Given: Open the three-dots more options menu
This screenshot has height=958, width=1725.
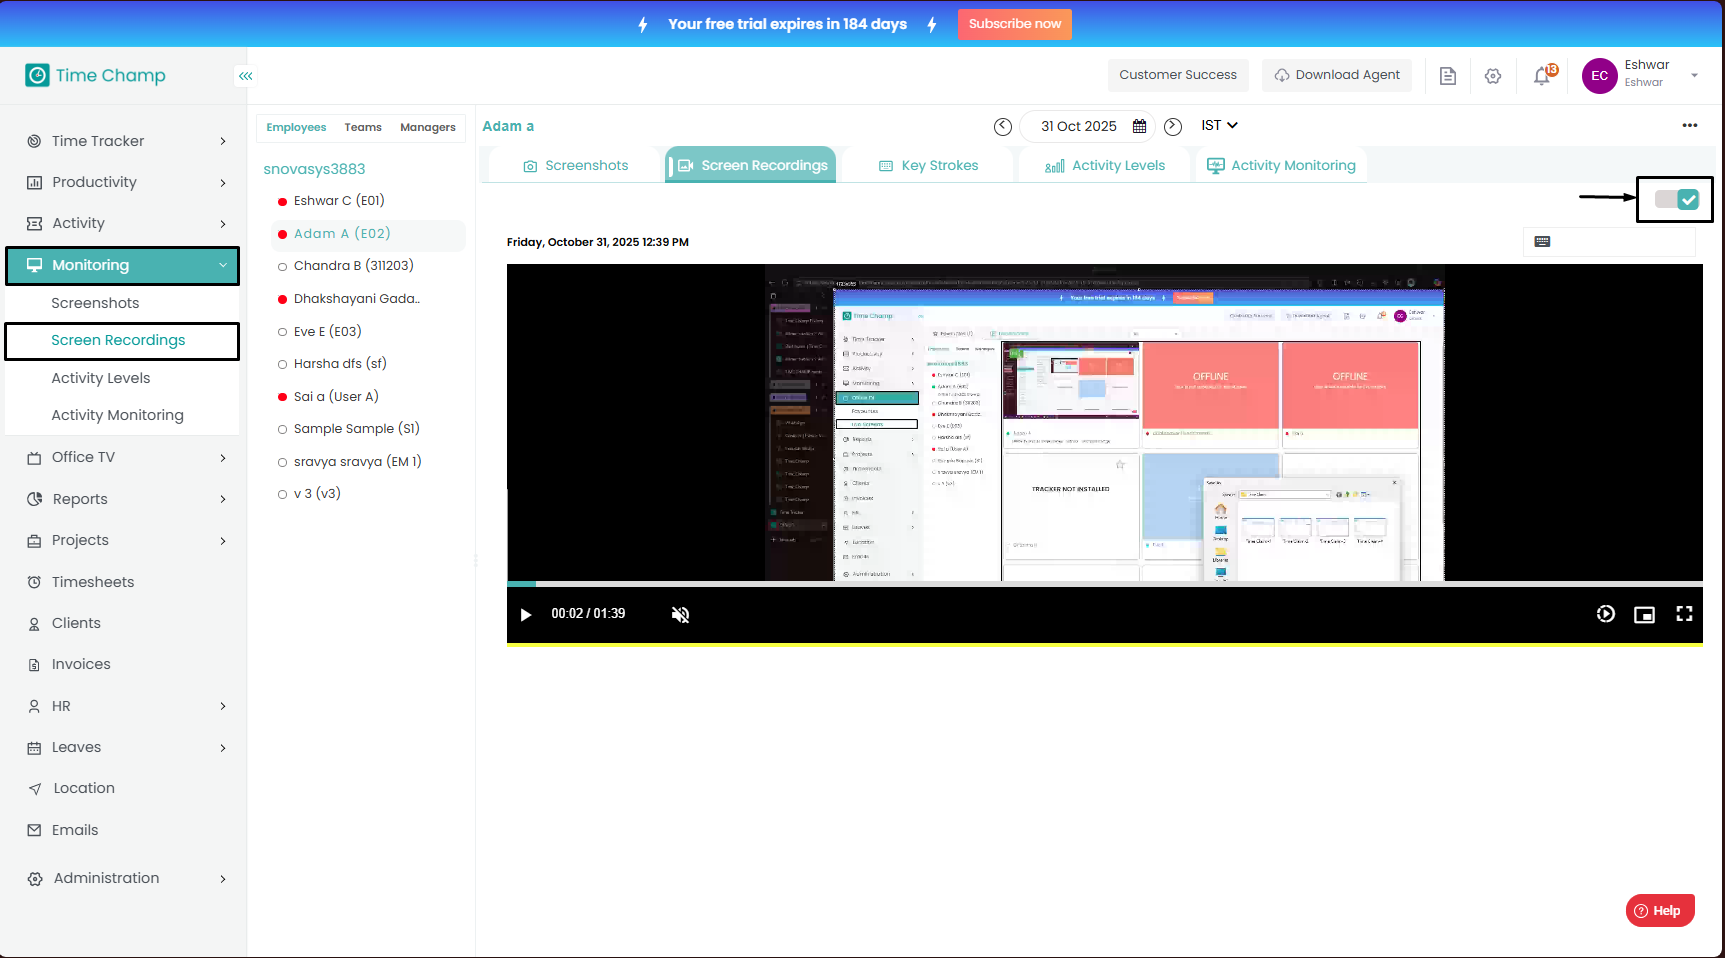Looking at the screenshot, I should coord(1690,125).
